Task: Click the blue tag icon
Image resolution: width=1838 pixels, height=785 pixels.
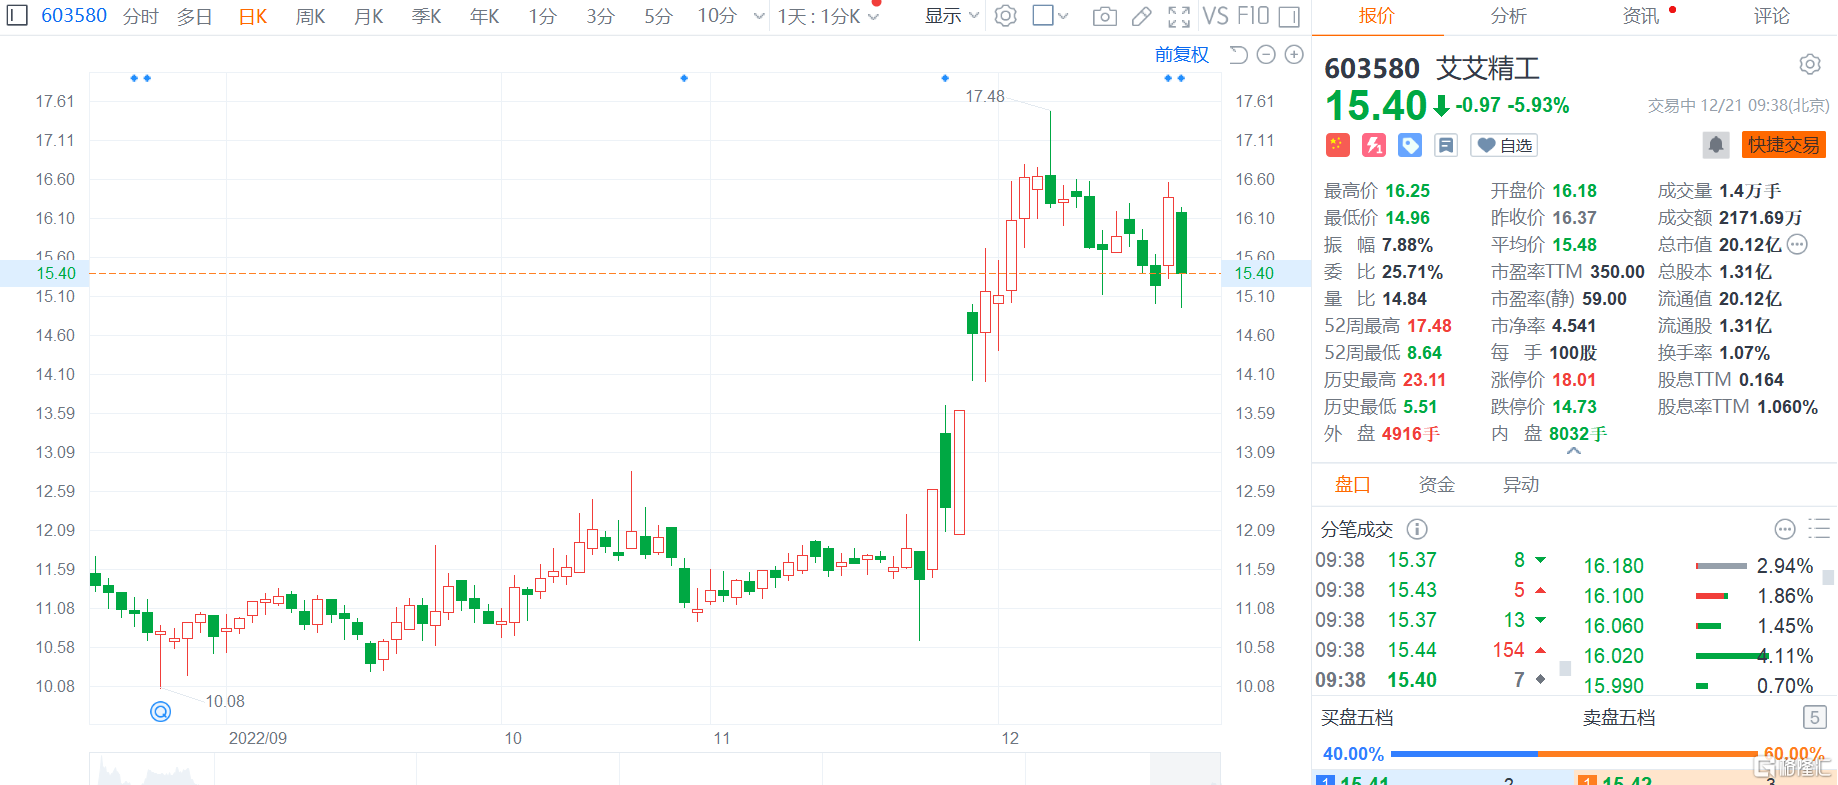Action: (x=1410, y=145)
